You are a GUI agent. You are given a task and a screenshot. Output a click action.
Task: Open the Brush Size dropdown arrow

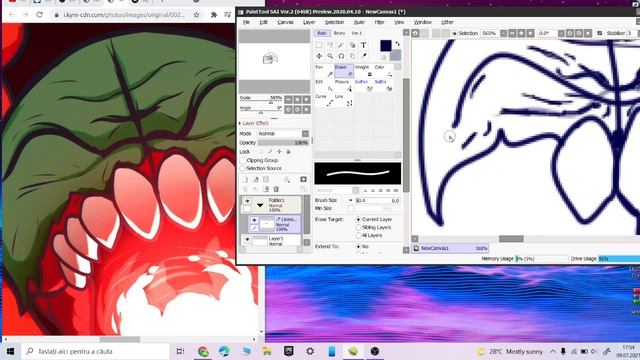(x=351, y=200)
